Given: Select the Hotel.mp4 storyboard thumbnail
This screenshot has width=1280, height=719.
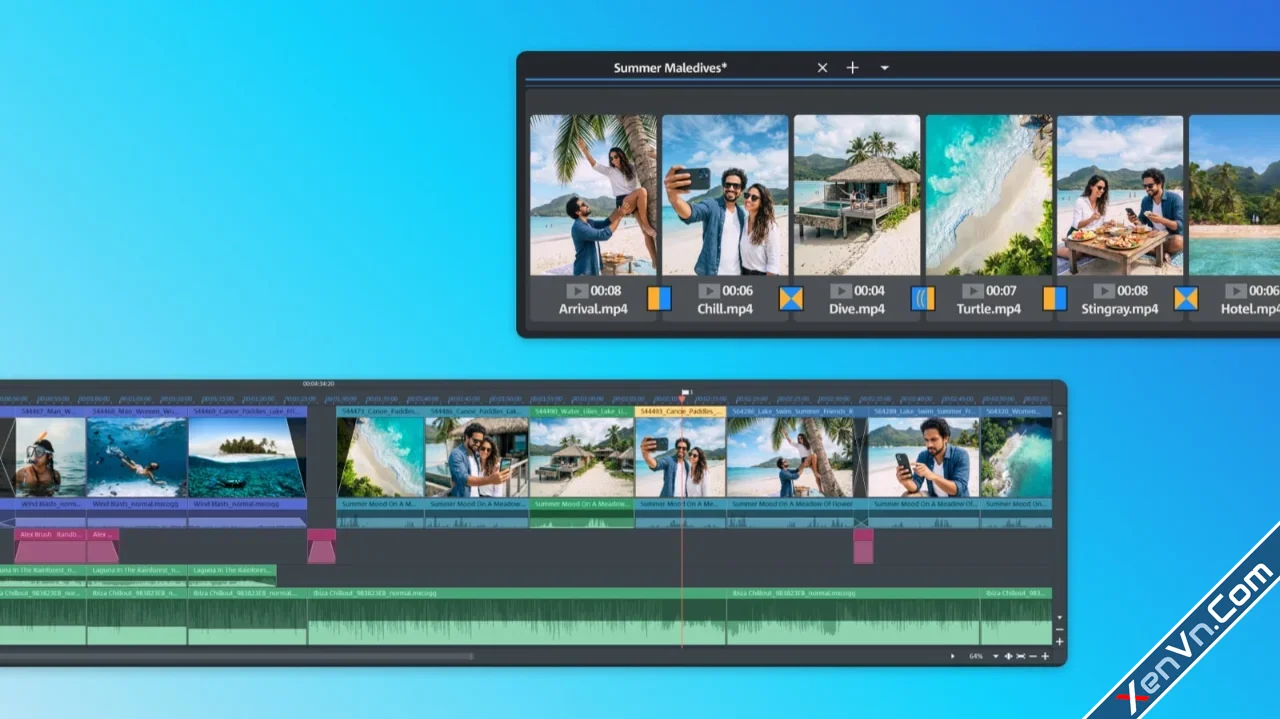Looking at the screenshot, I should click(1234, 195).
